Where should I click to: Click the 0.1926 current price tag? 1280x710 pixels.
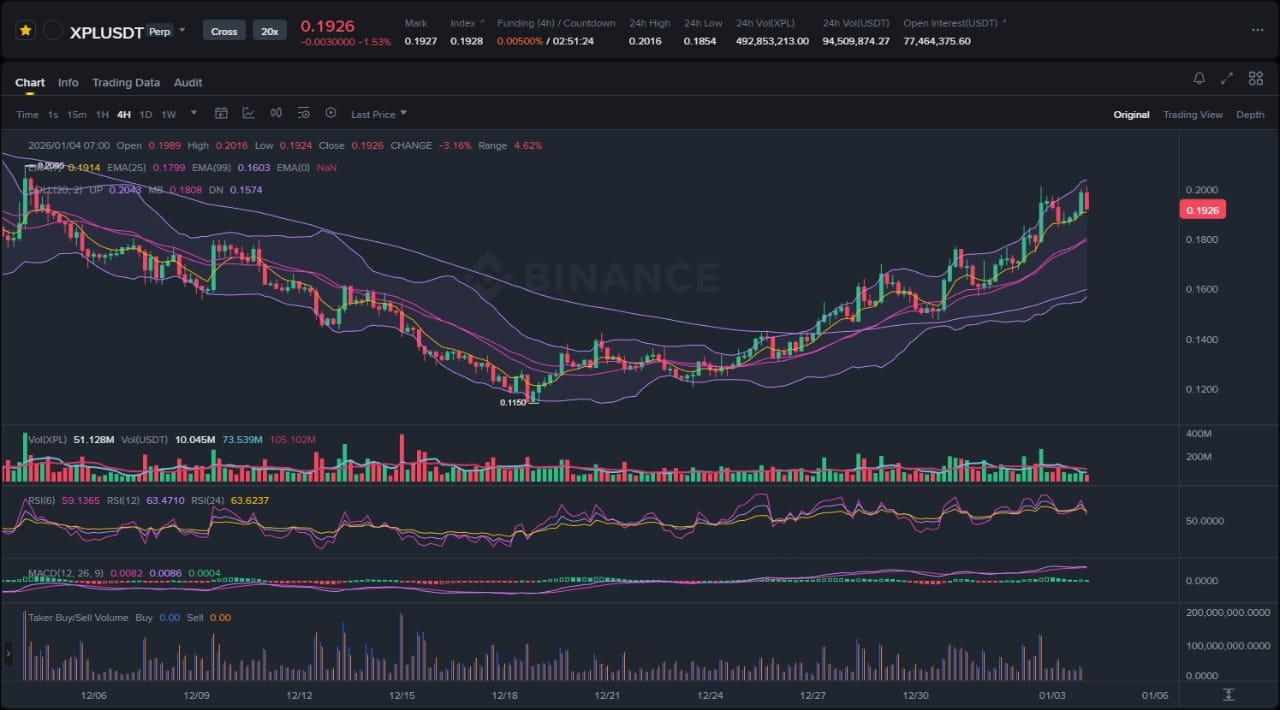point(1203,210)
